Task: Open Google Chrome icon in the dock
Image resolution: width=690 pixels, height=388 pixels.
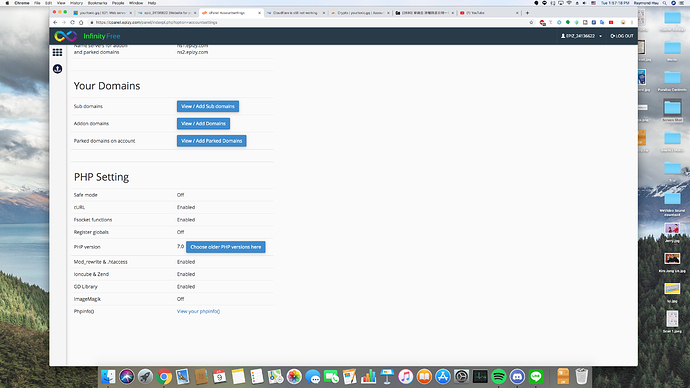Action: pyautogui.click(x=164, y=377)
